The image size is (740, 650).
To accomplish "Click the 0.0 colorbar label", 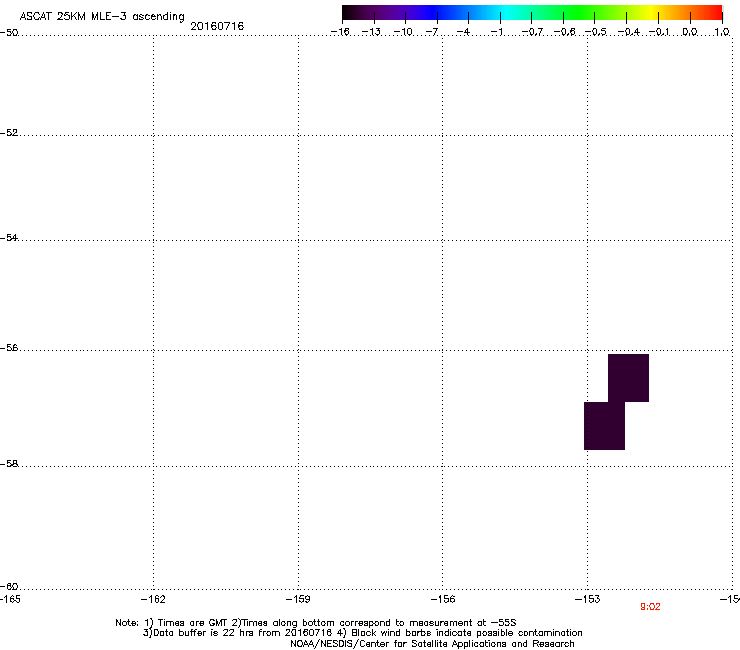I will click(x=690, y=32).
